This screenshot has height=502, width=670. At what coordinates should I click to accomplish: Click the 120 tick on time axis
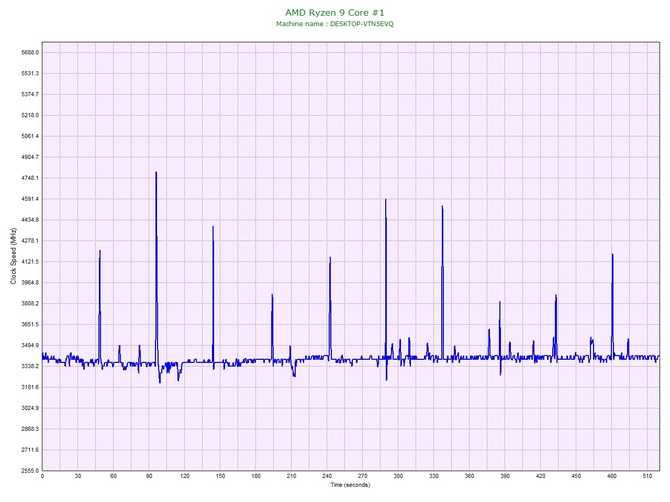point(185,476)
